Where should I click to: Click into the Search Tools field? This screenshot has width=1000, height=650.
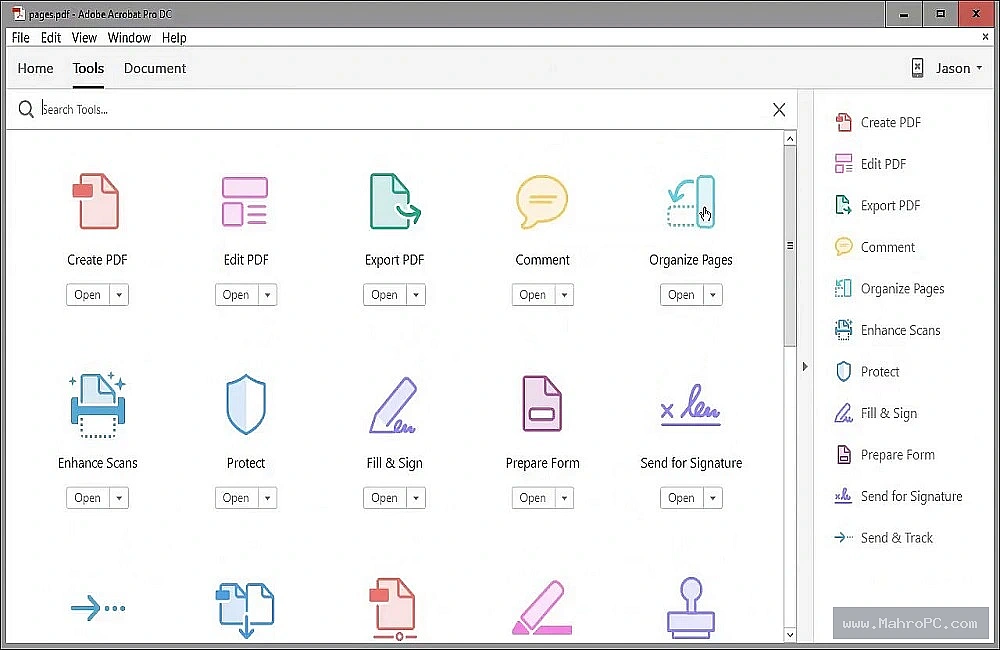[402, 109]
